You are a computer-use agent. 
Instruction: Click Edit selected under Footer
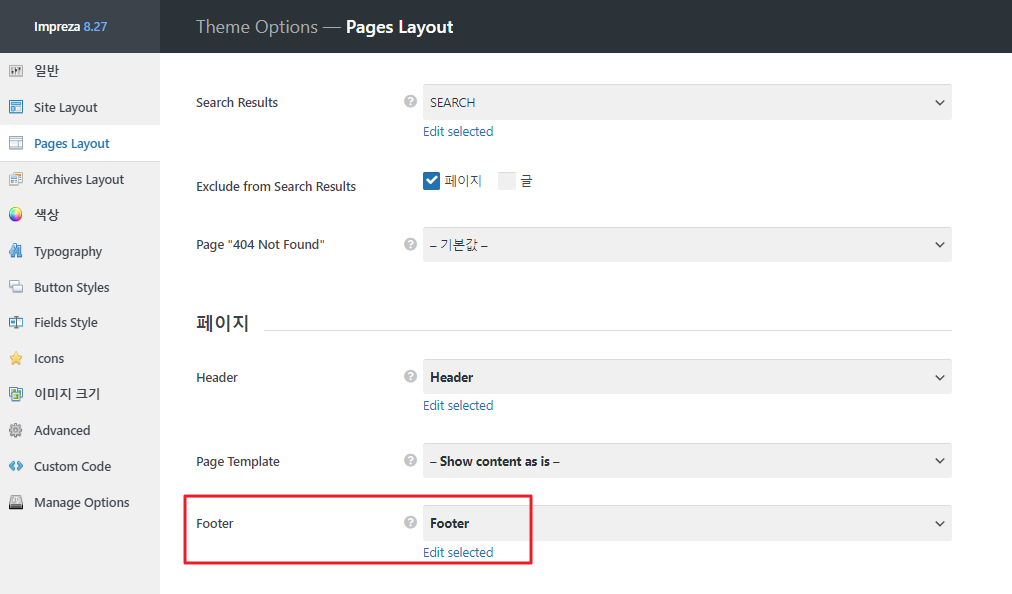click(x=458, y=552)
